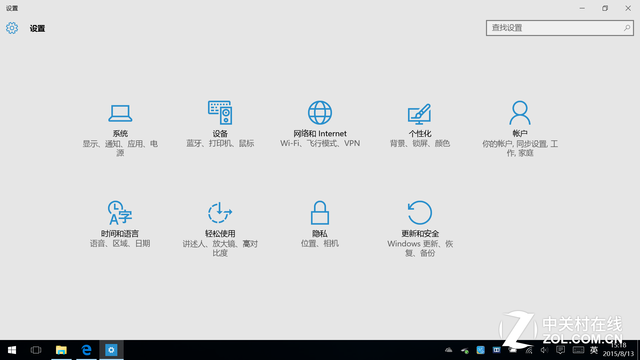Open Task View on the taskbar
This screenshot has width=640, height=360.
coord(36,350)
